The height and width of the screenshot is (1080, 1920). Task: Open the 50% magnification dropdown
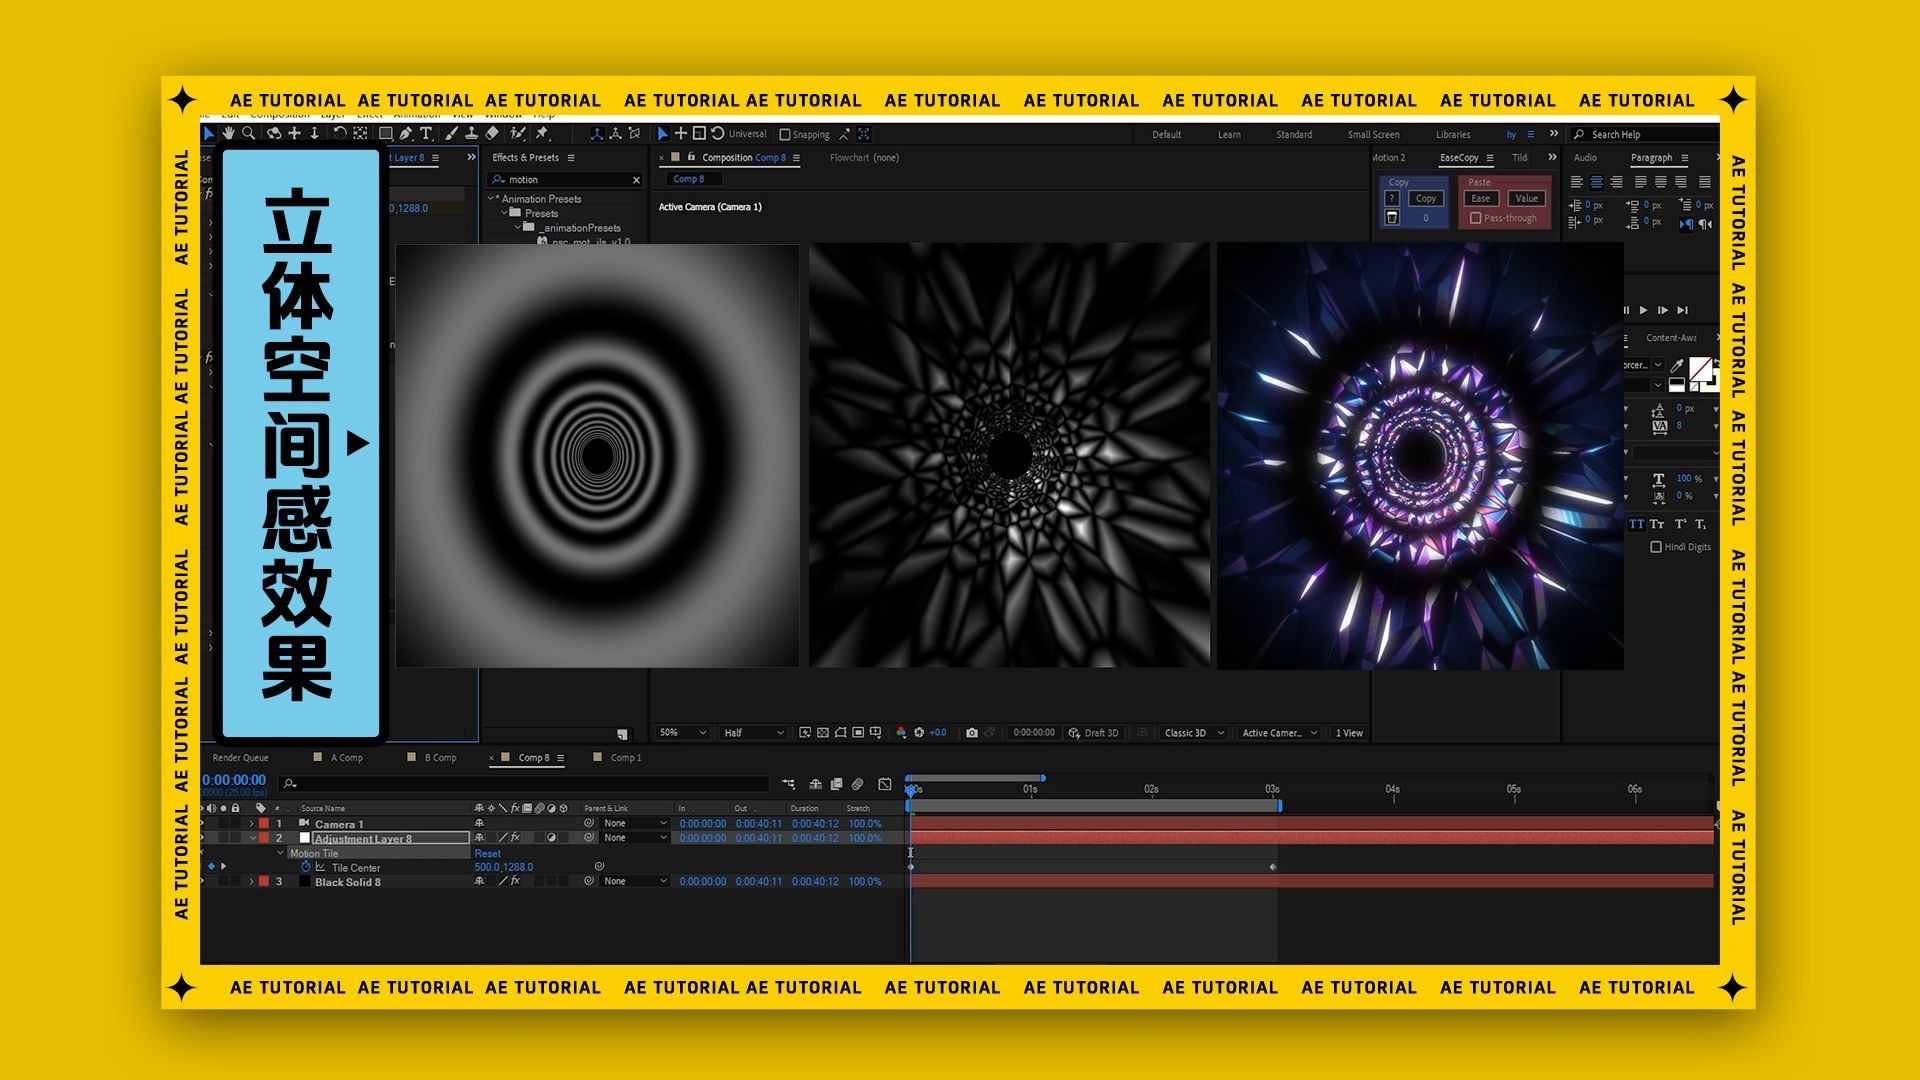click(x=682, y=733)
